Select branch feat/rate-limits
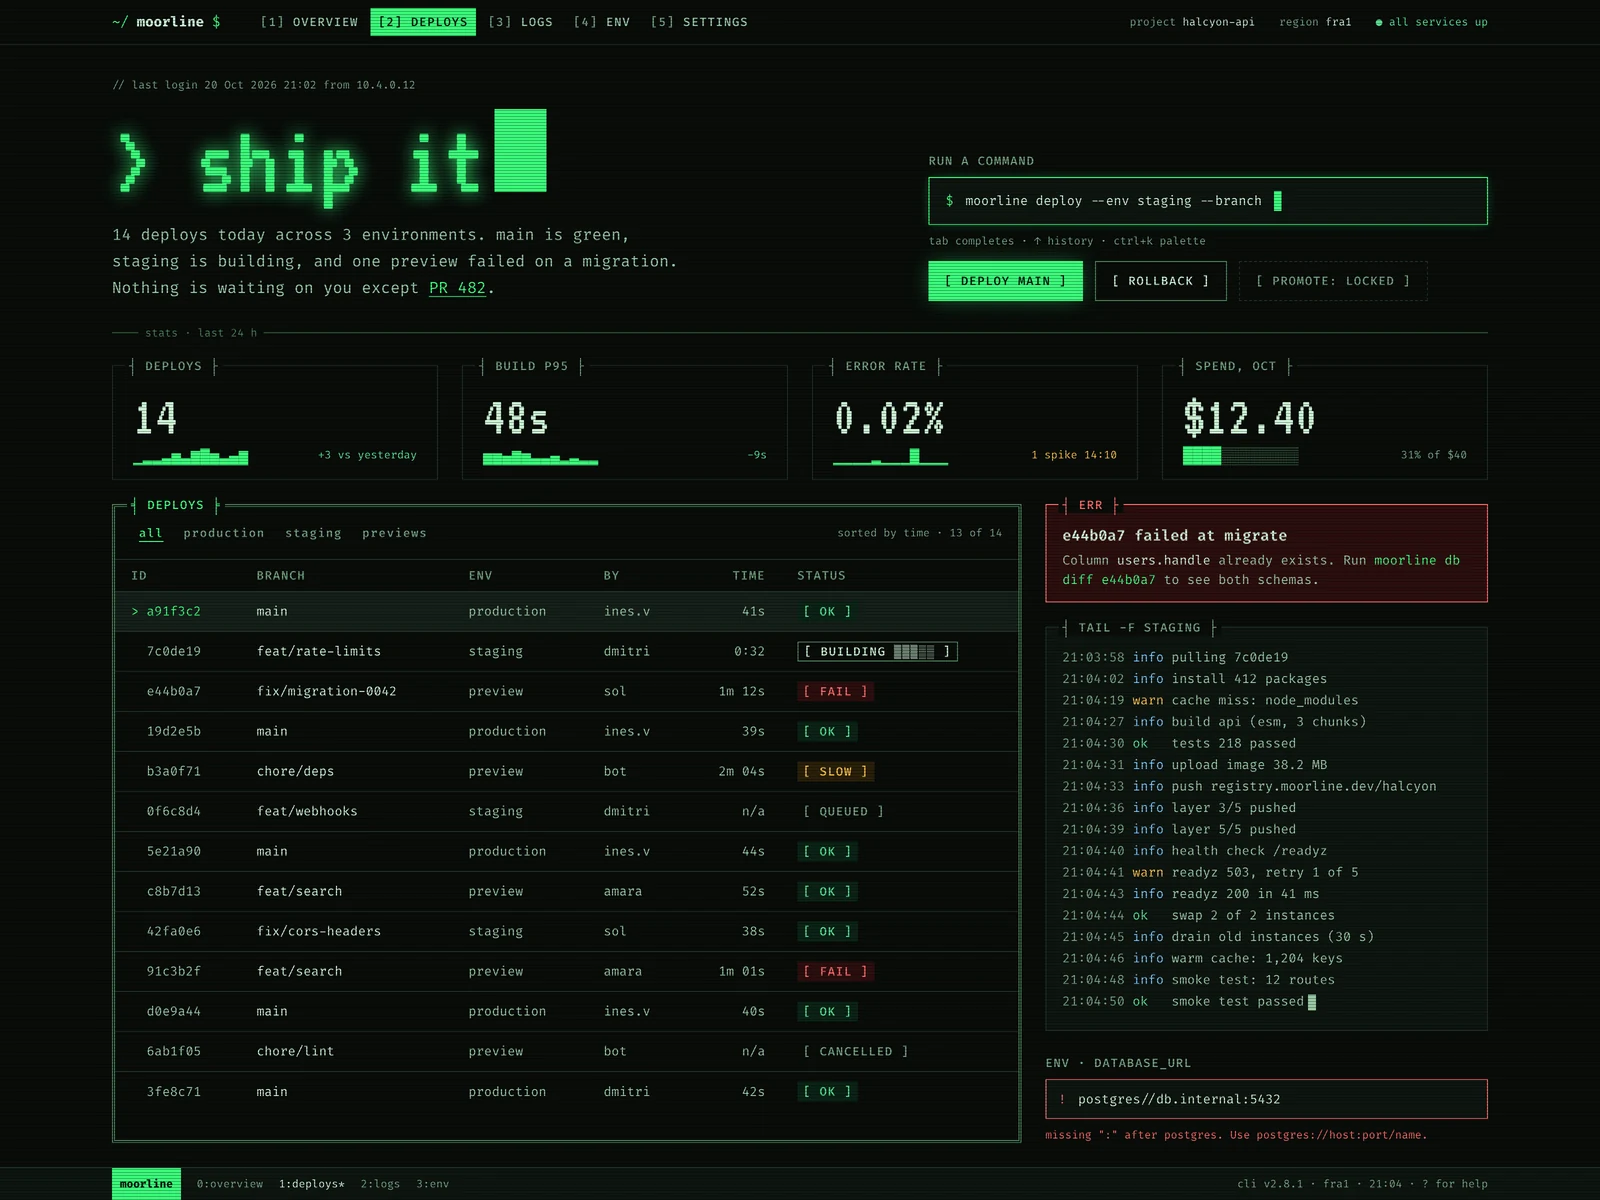This screenshot has width=1600, height=1200. (x=319, y=652)
